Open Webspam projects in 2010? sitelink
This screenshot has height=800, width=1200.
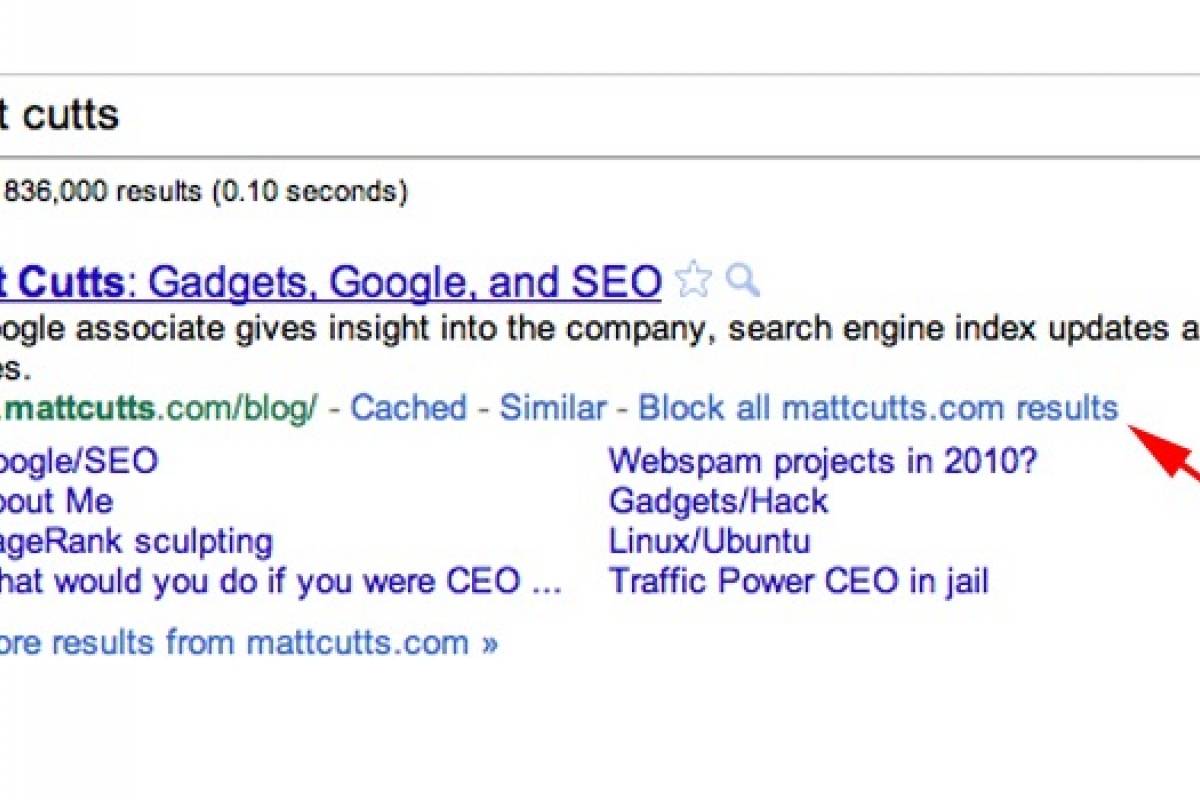(x=823, y=462)
